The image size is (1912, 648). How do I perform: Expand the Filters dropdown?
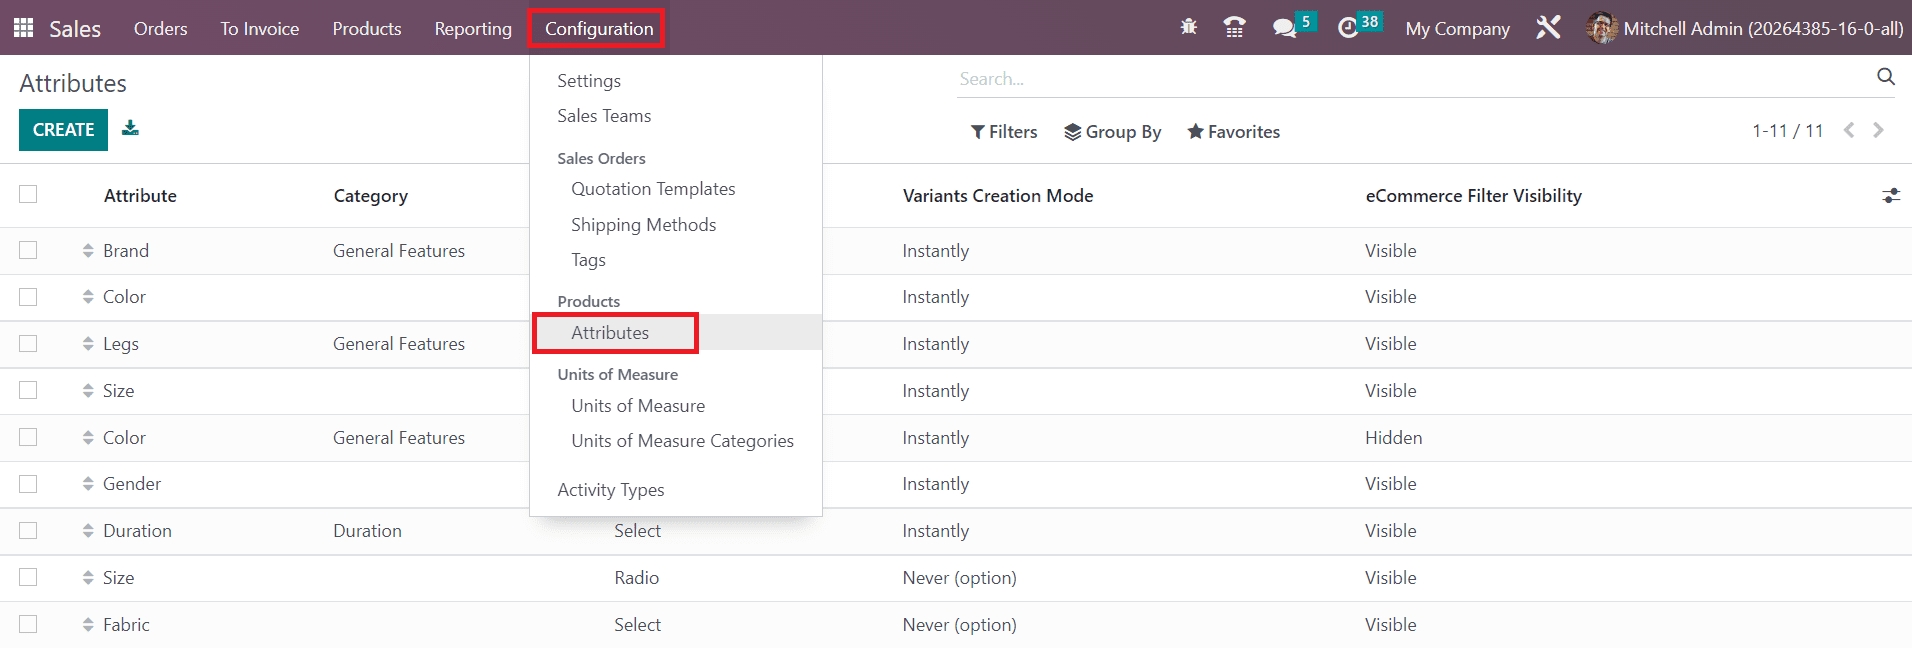coord(1004,132)
